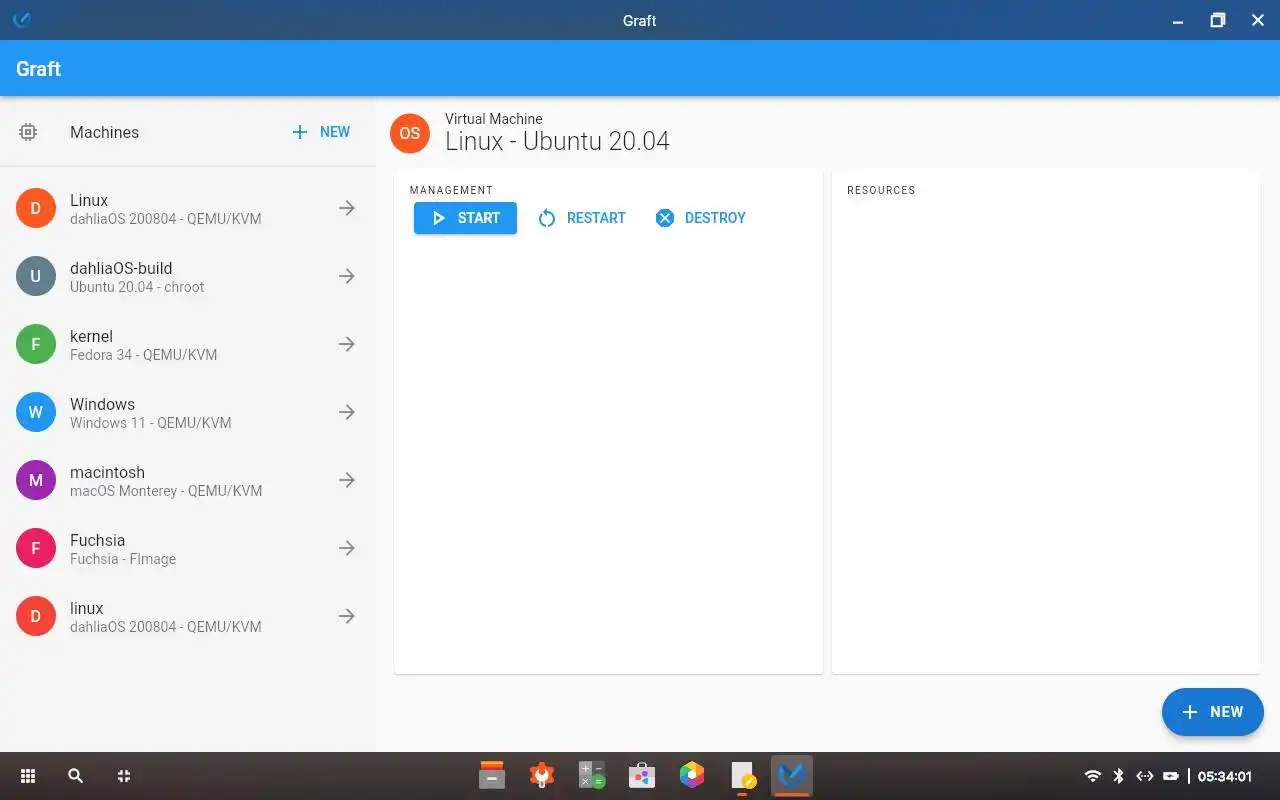Select the Fuchsia machine name
This screenshot has width=1280, height=800.
(x=97, y=540)
